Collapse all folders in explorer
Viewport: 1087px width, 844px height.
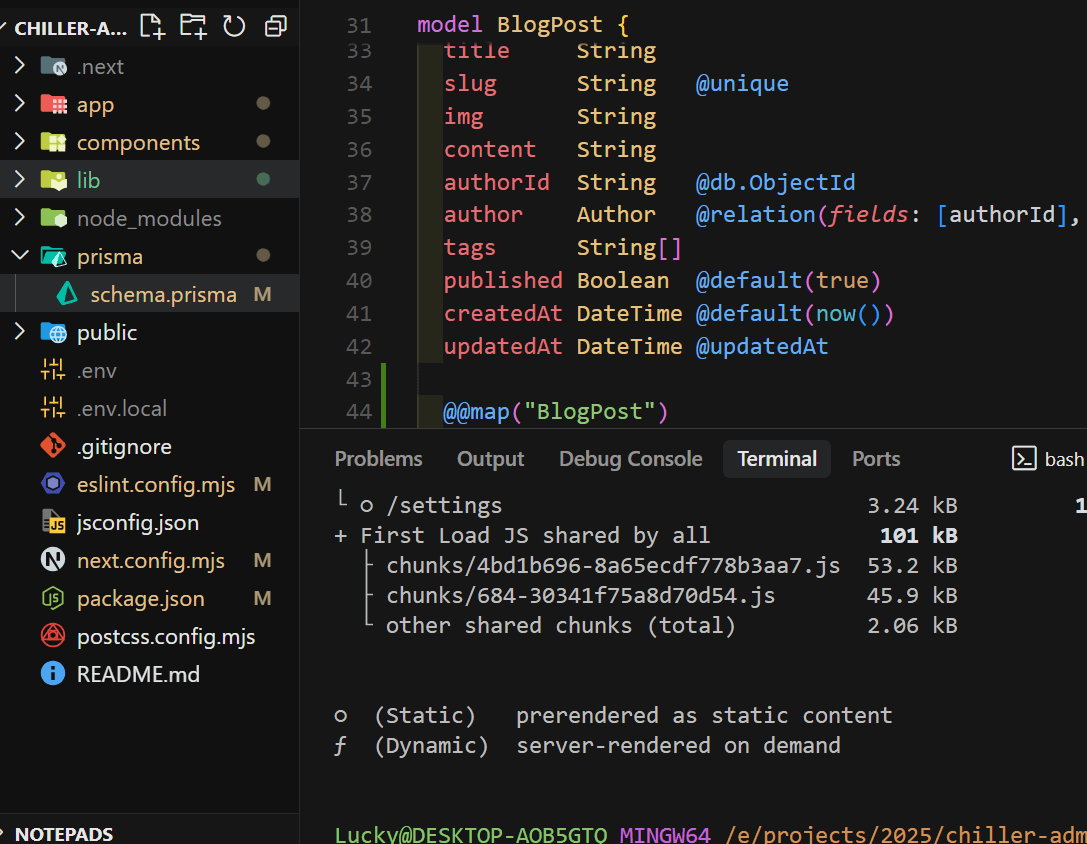[x=275, y=27]
